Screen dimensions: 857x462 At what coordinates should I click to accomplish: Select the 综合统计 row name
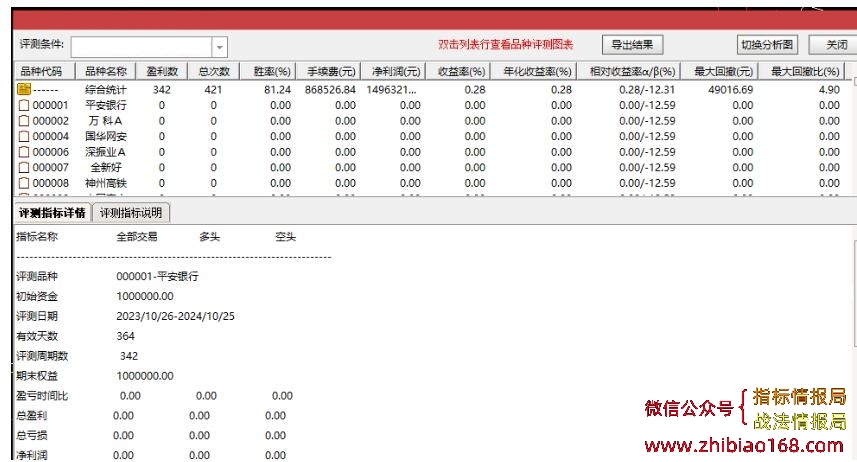[x=105, y=90]
